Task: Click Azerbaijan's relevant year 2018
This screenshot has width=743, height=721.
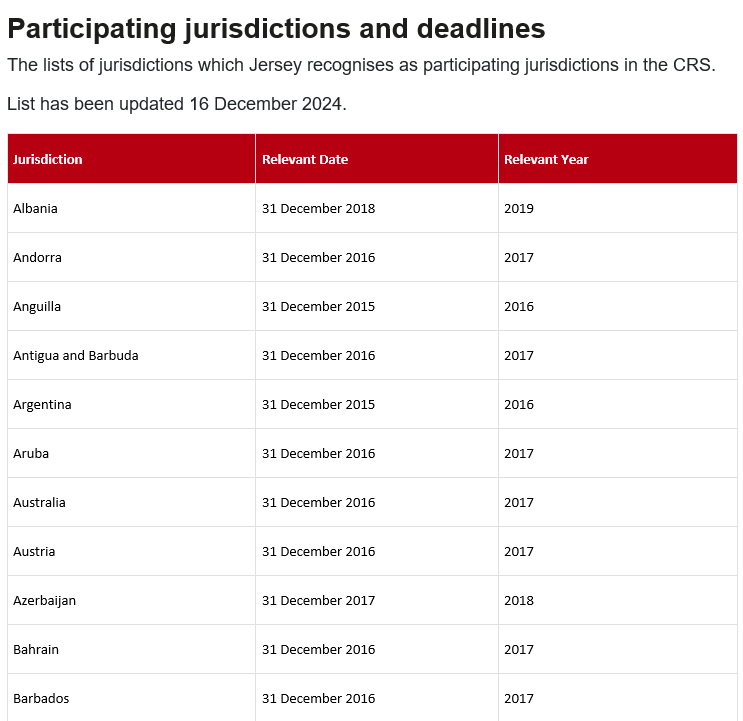Action: pos(519,600)
